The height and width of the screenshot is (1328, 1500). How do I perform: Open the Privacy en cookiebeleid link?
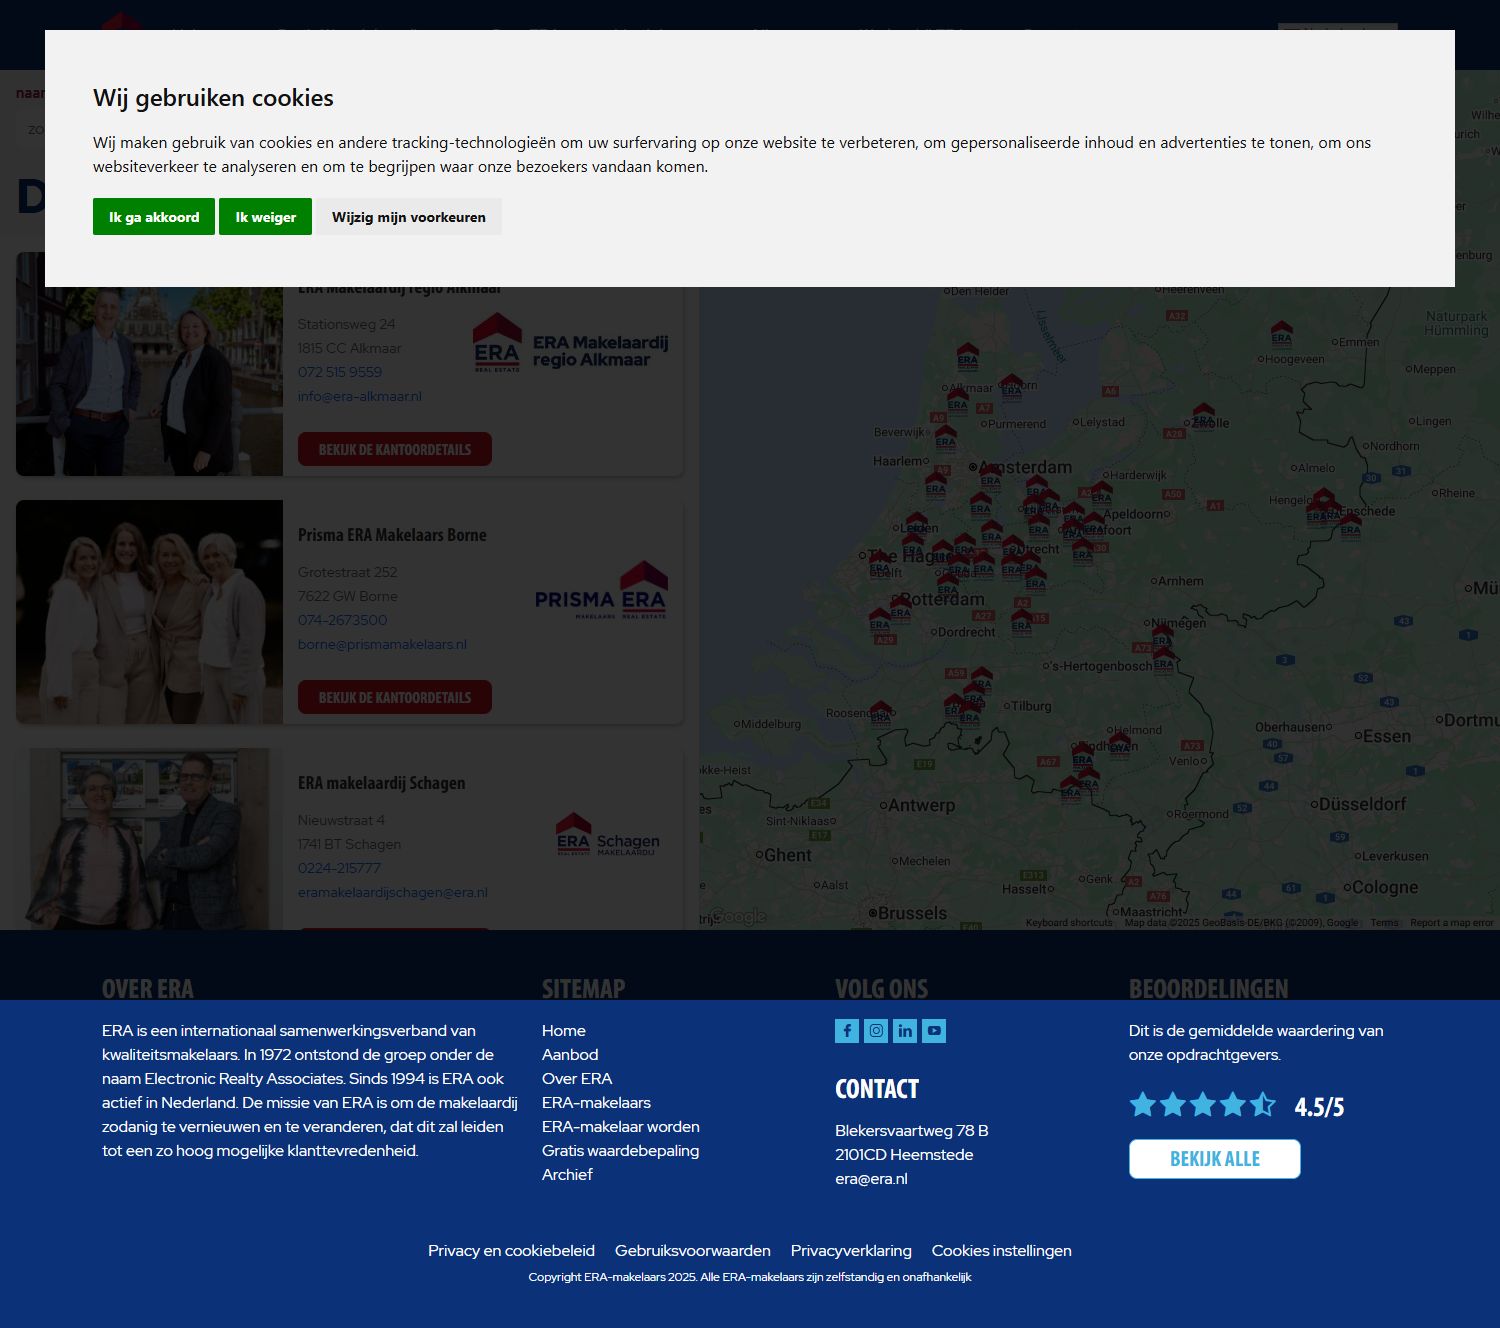tap(511, 1250)
